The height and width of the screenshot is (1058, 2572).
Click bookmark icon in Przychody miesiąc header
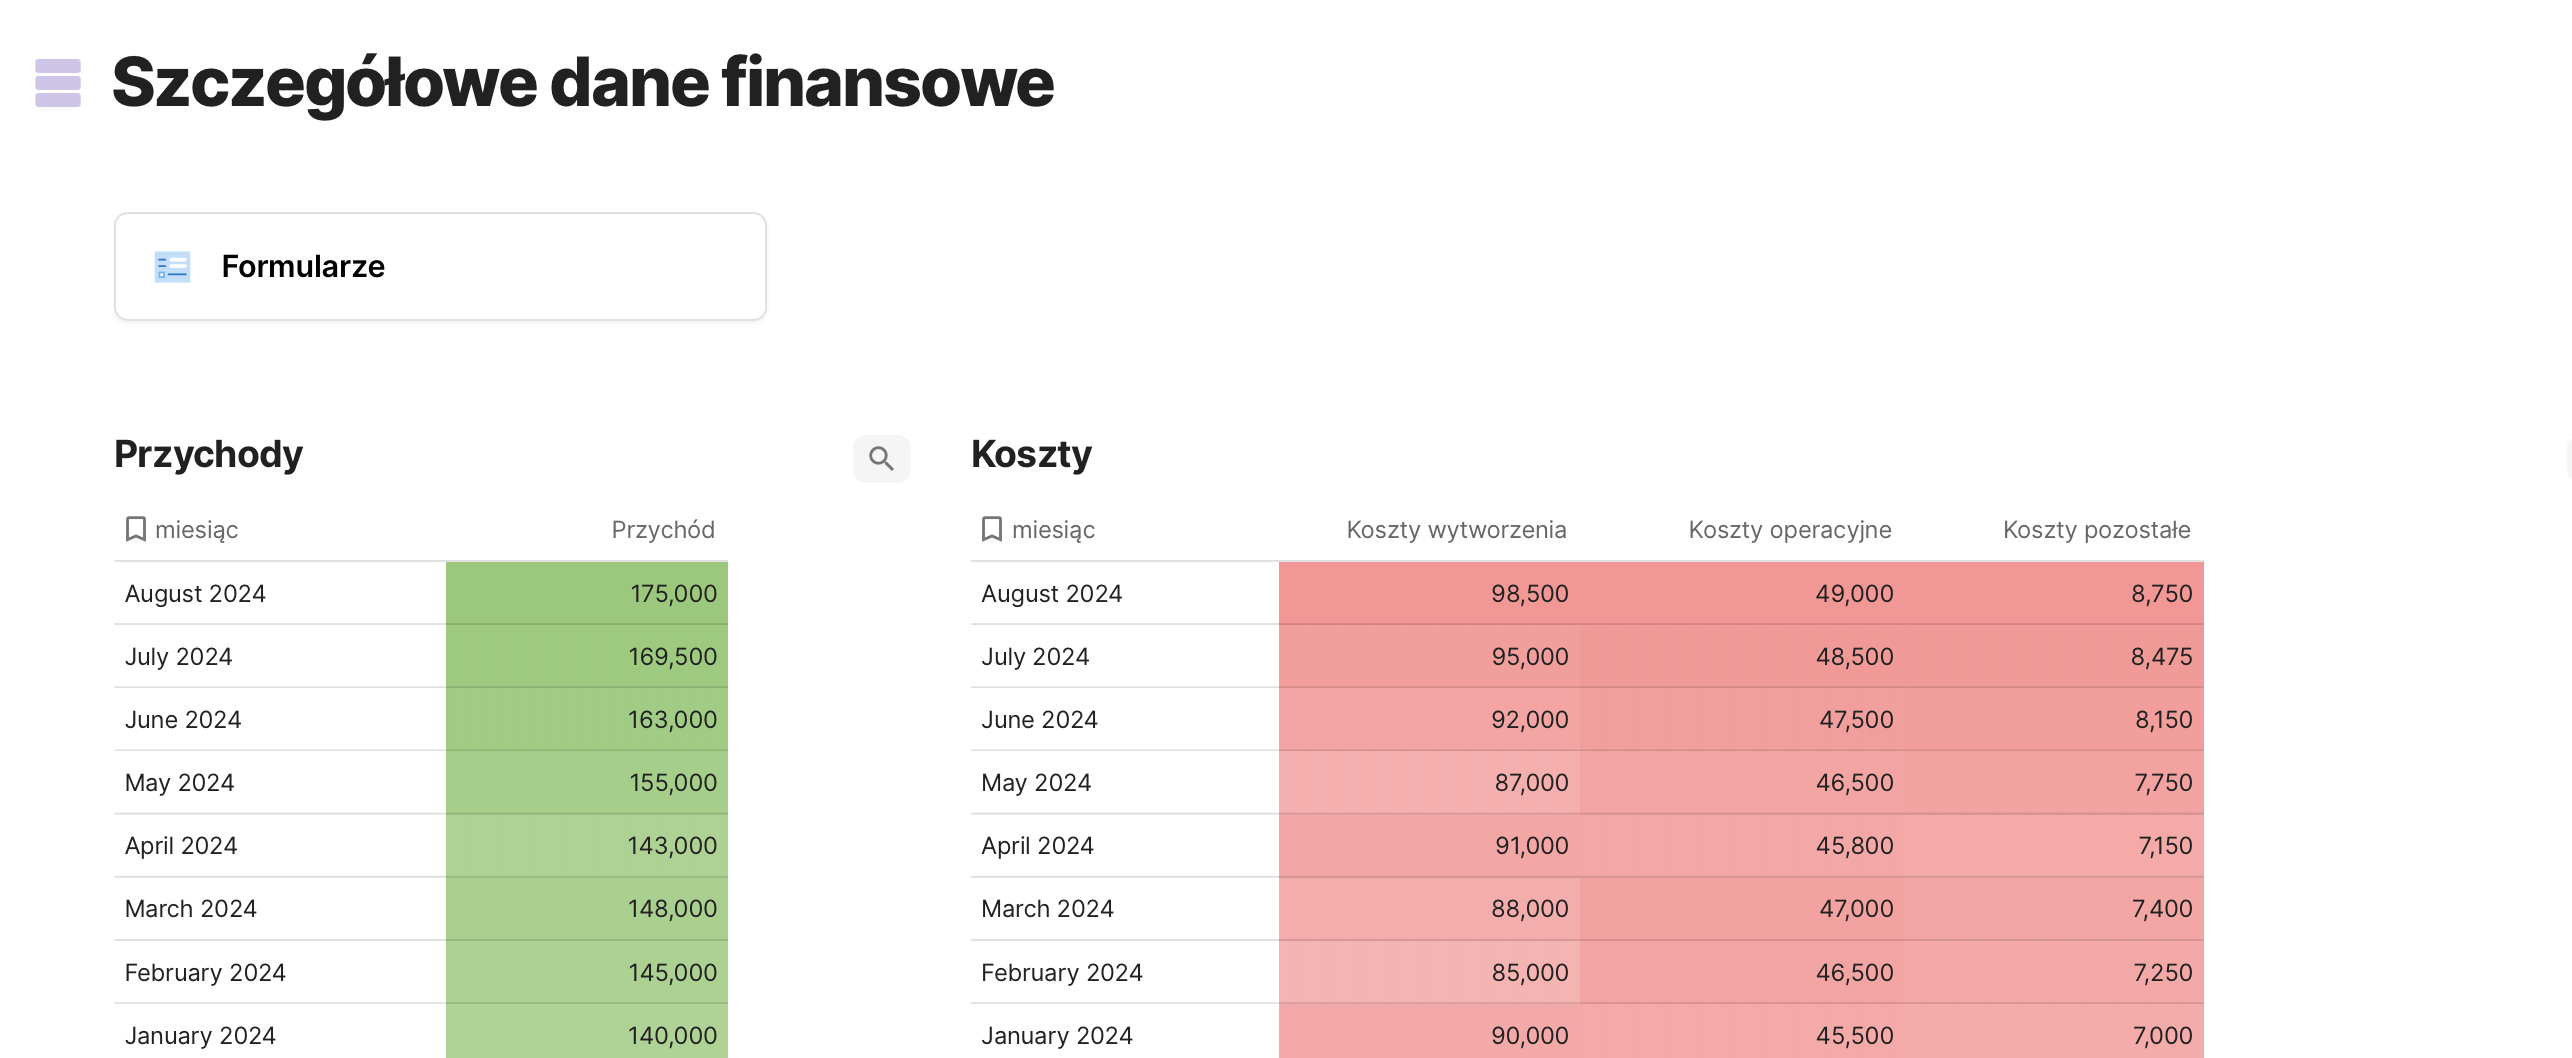(x=136, y=529)
